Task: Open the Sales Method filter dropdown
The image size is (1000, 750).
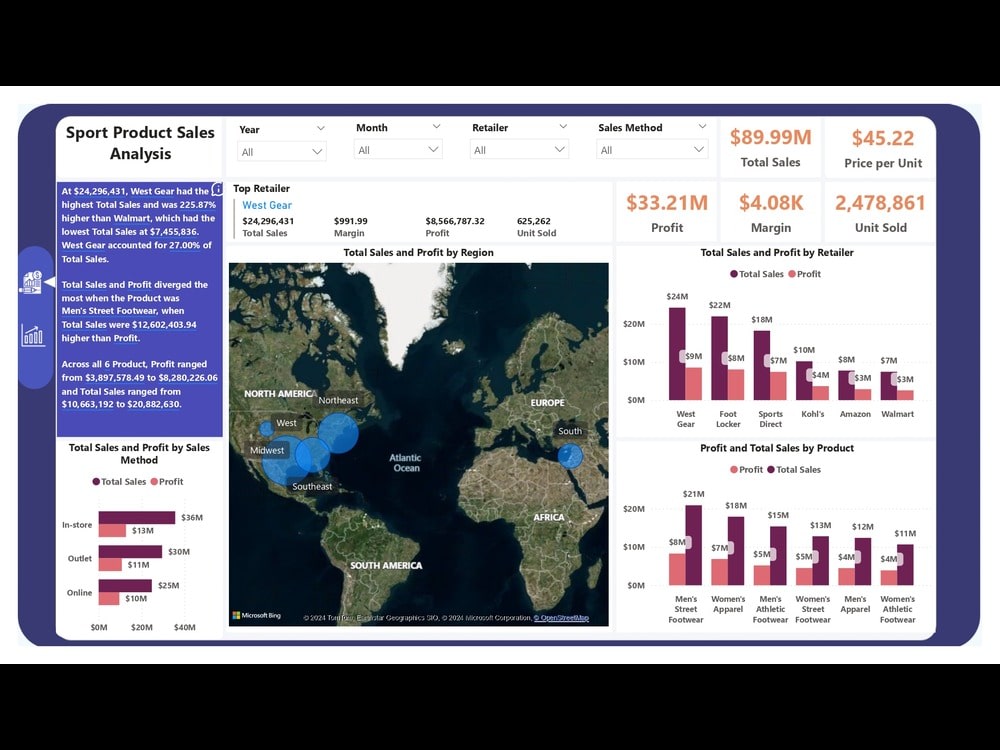Action: [x=652, y=151]
